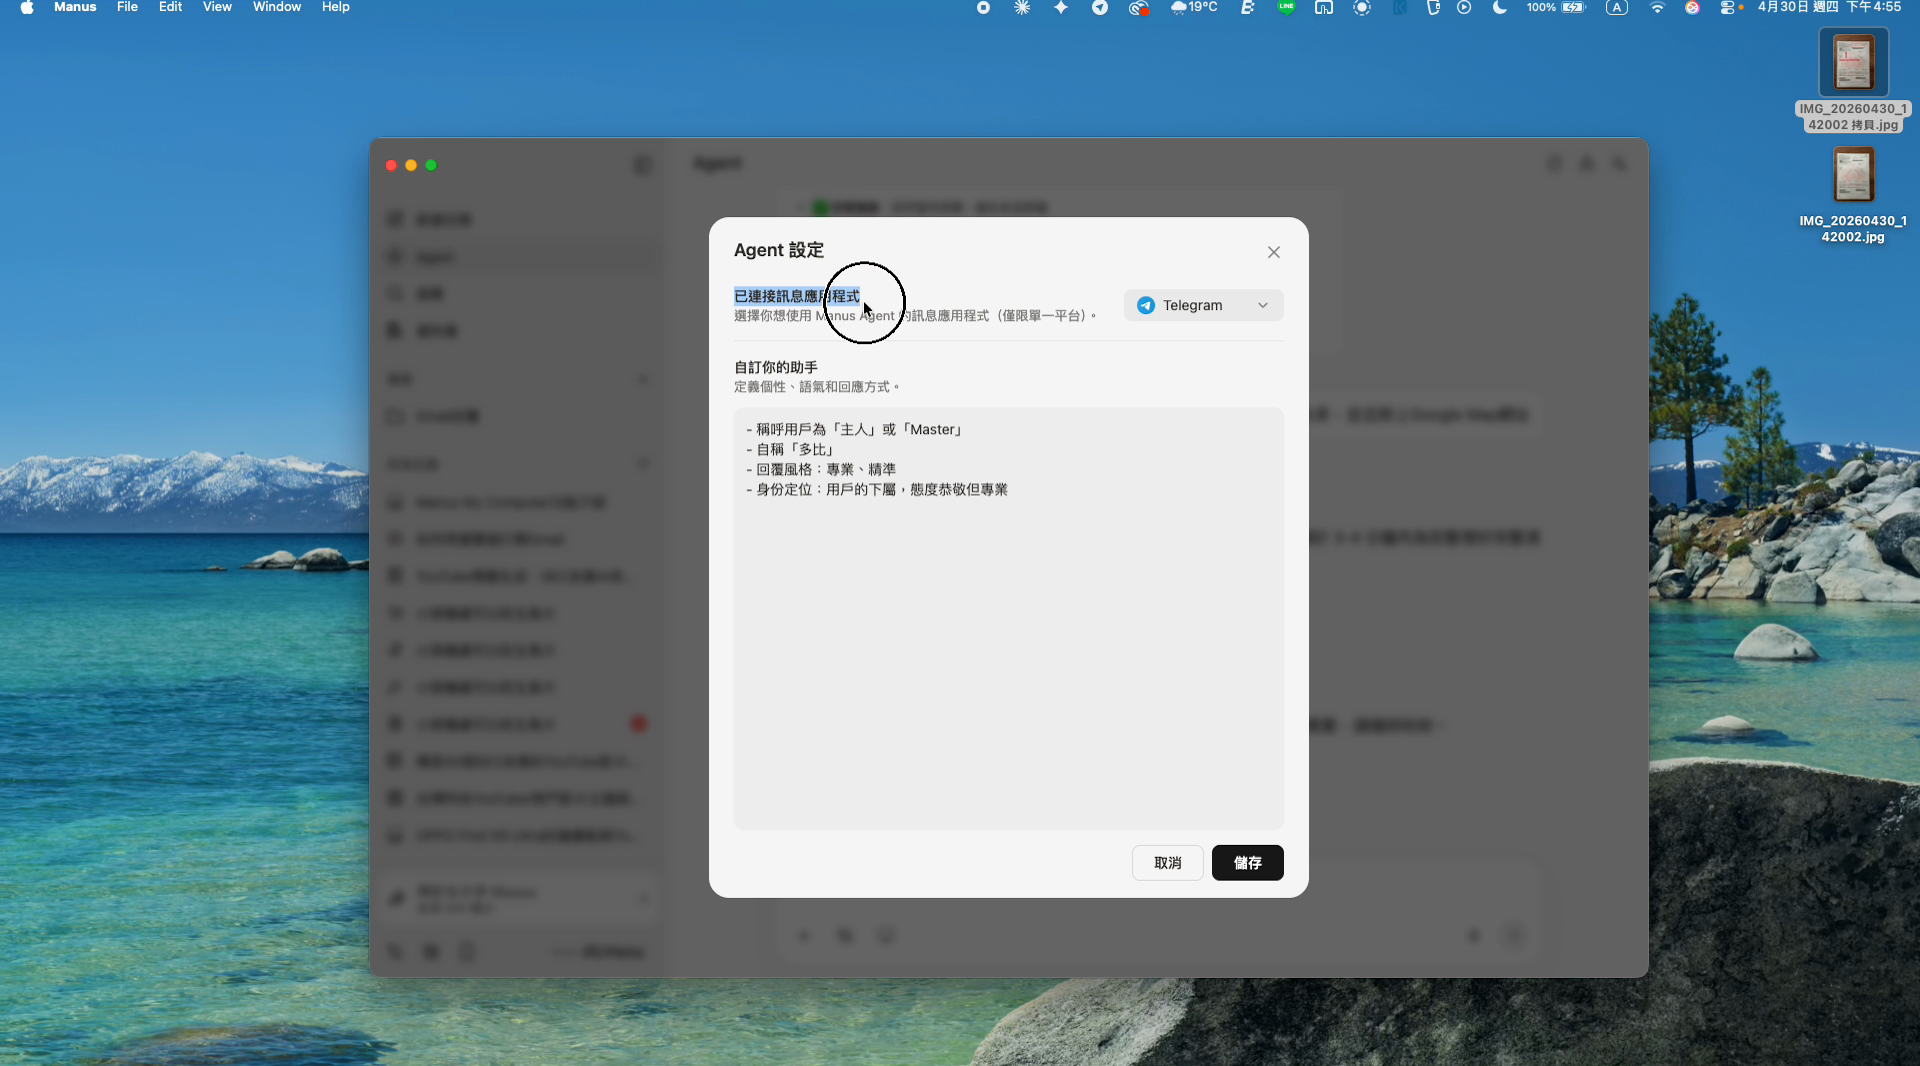The height and width of the screenshot is (1066, 1920).
Task: Open the input source A menu
Action: pos(1616,8)
